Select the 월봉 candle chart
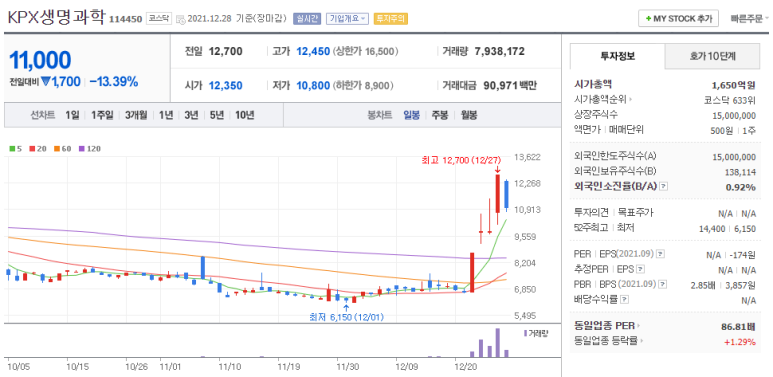Image resolution: width=773 pixels, height=377 pixels. point(469,115)
